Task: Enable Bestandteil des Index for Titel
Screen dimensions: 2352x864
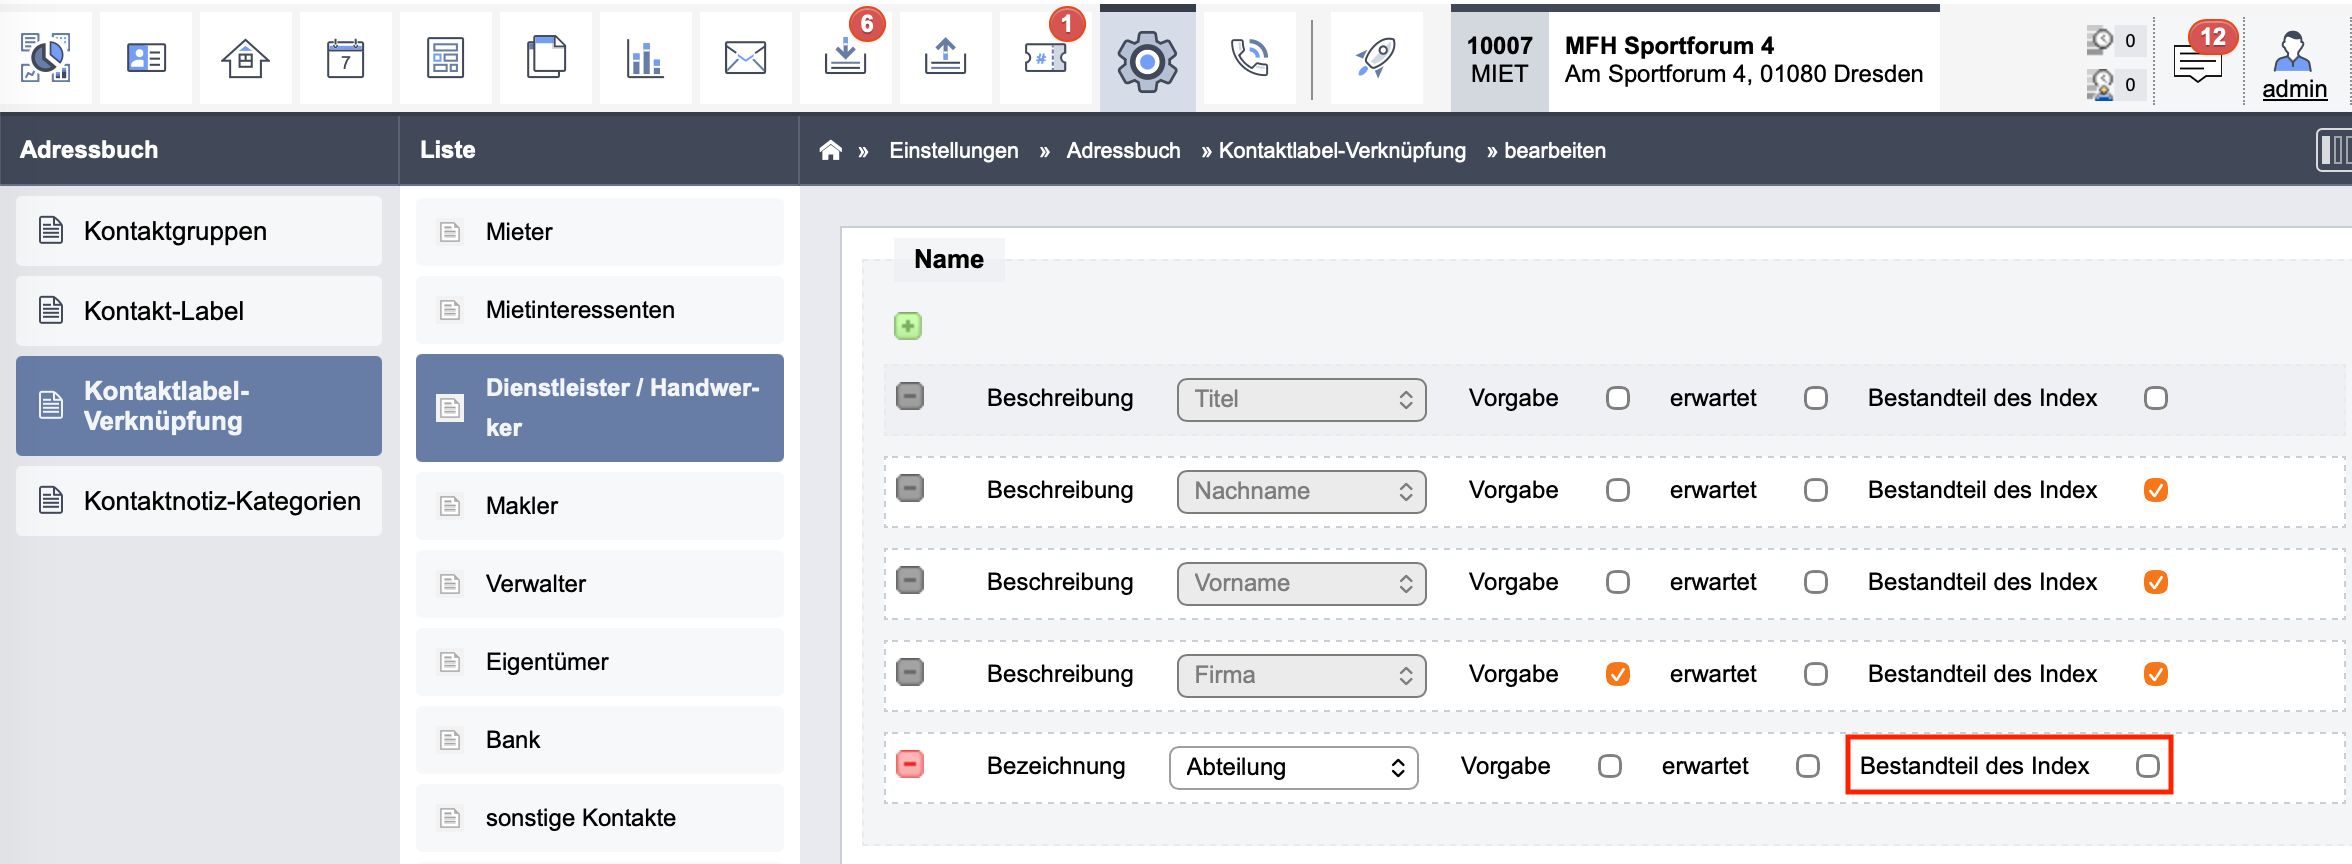Action: tap(2156, 398)
